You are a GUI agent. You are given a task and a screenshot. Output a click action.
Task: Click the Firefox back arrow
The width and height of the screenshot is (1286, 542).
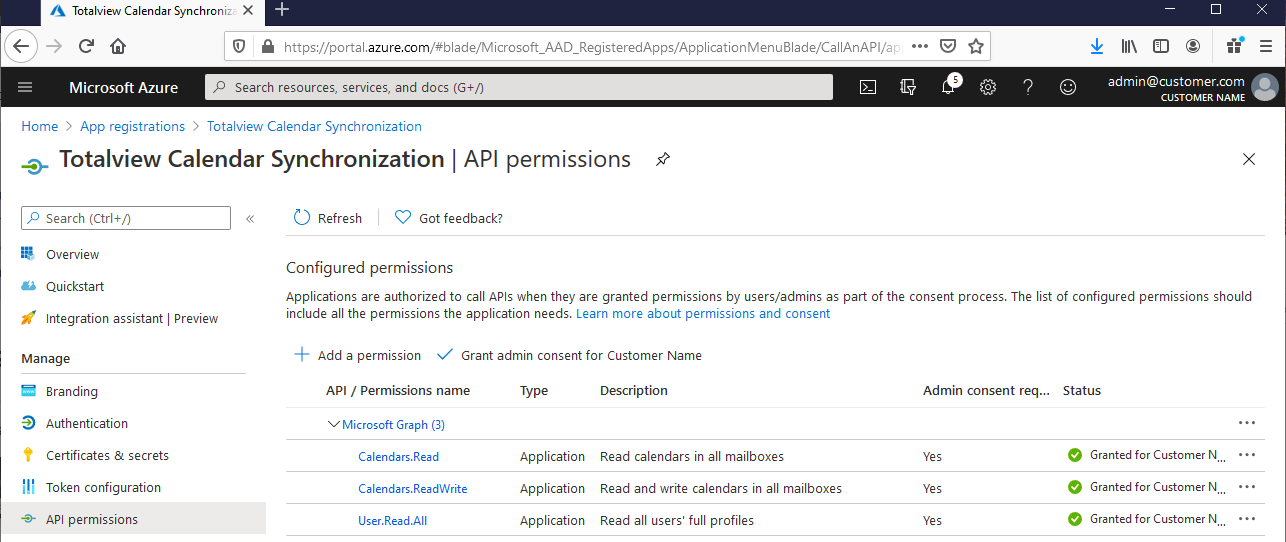pos(22,46)
